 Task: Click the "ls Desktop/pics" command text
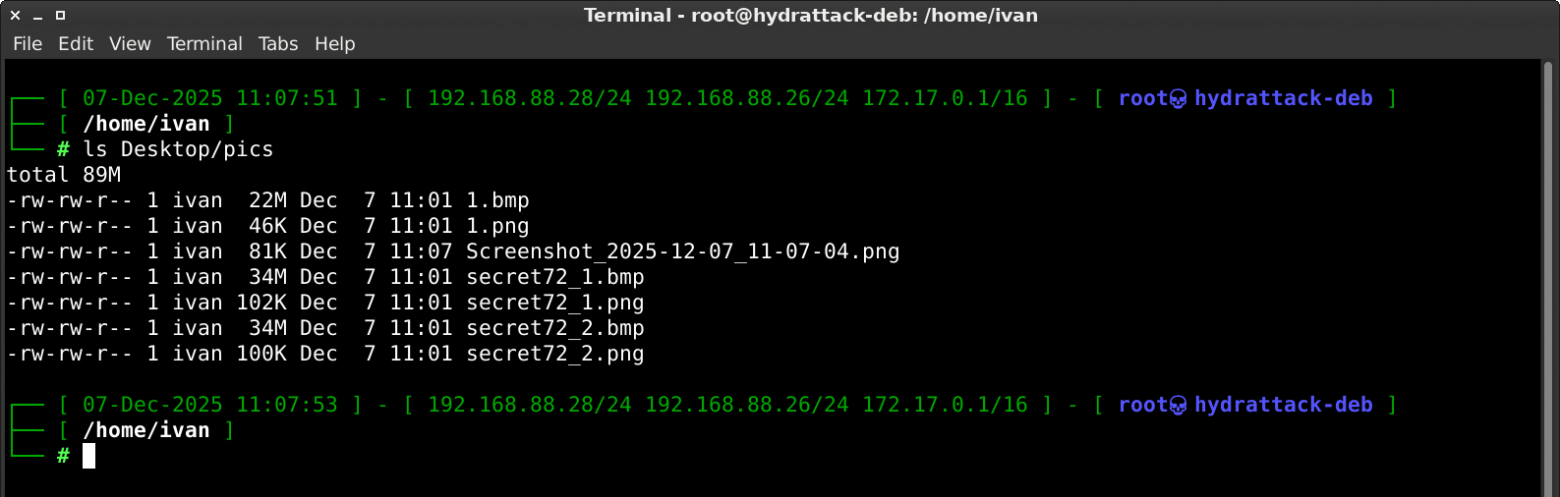click(x=178, y=150)
